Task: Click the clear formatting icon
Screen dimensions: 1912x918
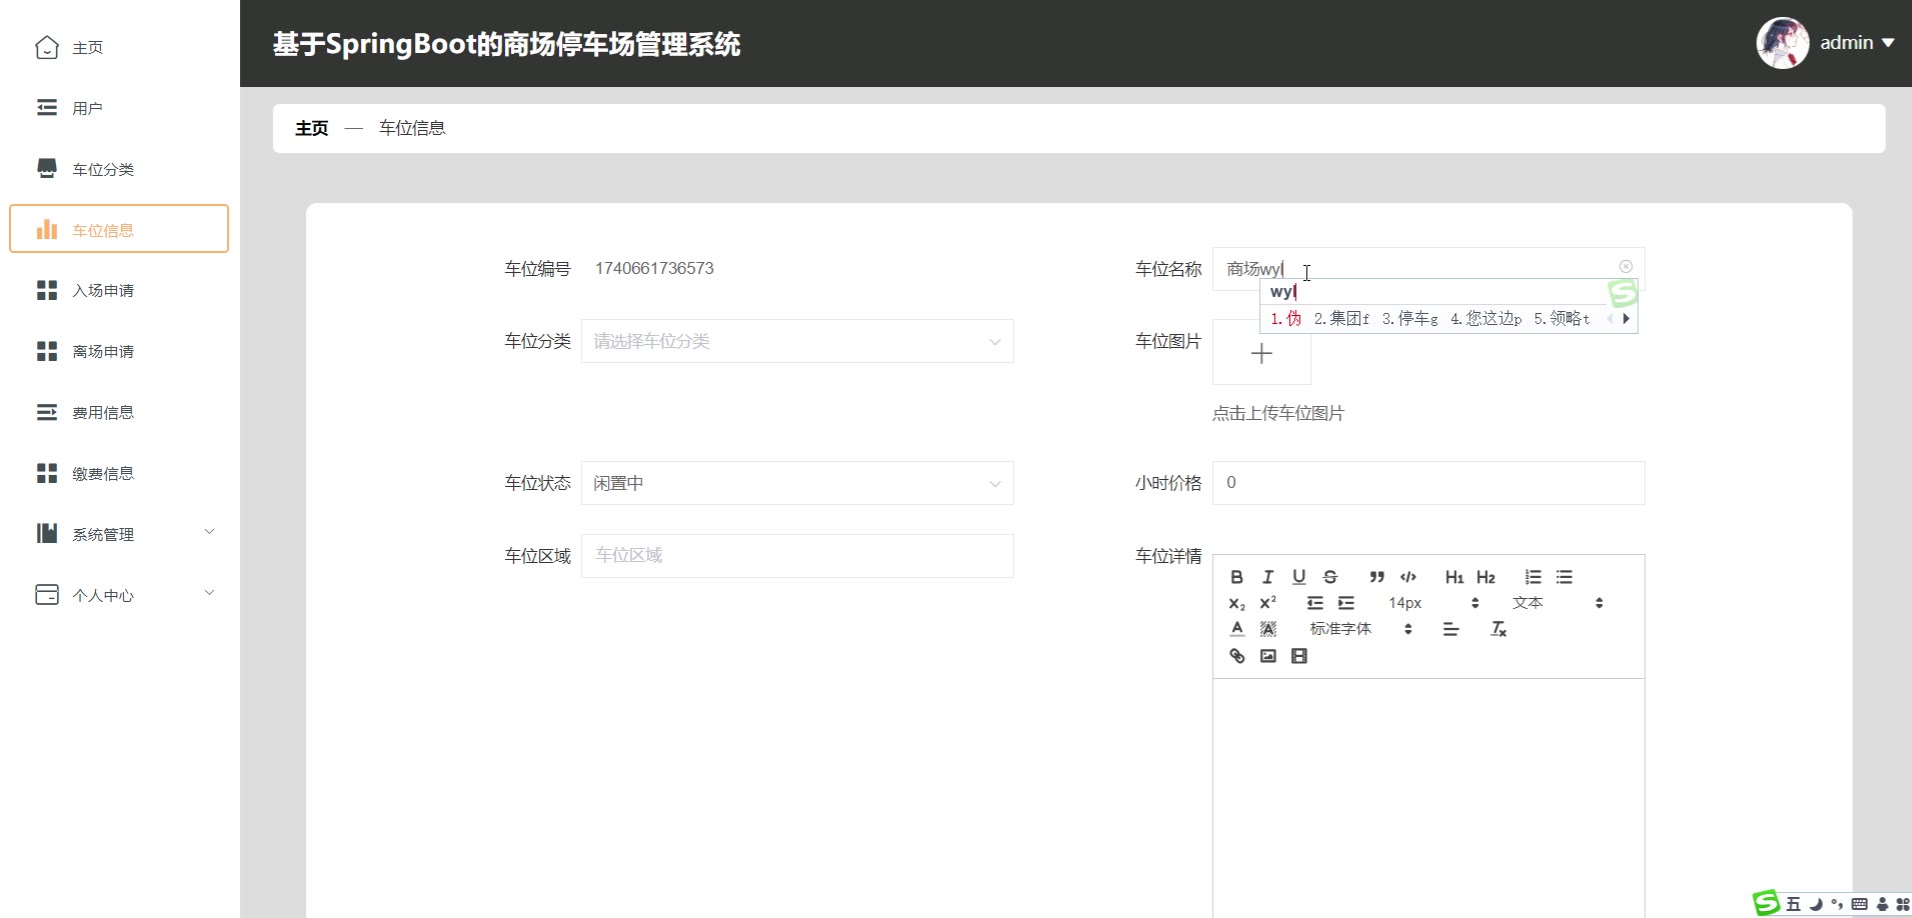Action: [x=1498, y=629]
